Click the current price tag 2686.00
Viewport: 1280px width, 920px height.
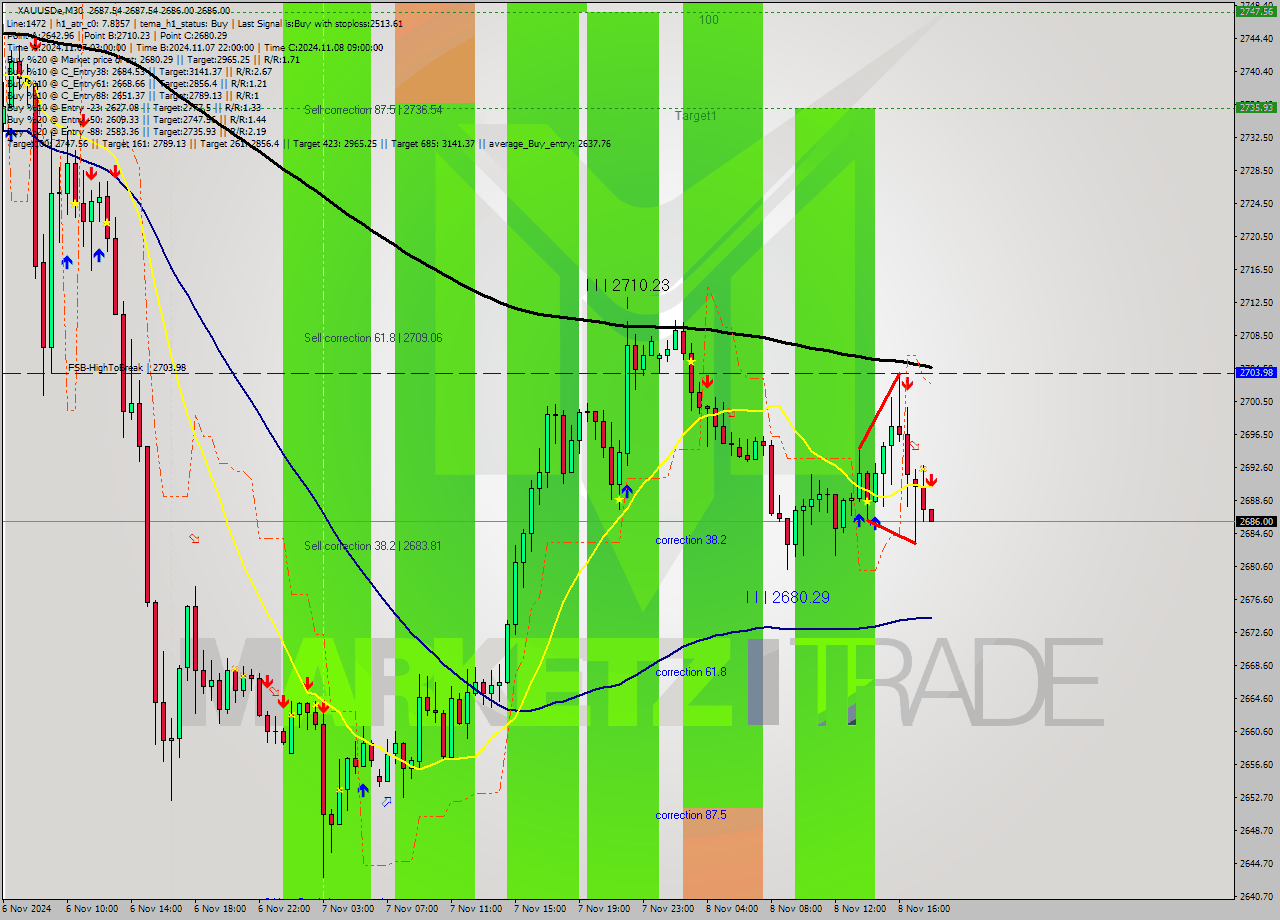(1256, 521)
